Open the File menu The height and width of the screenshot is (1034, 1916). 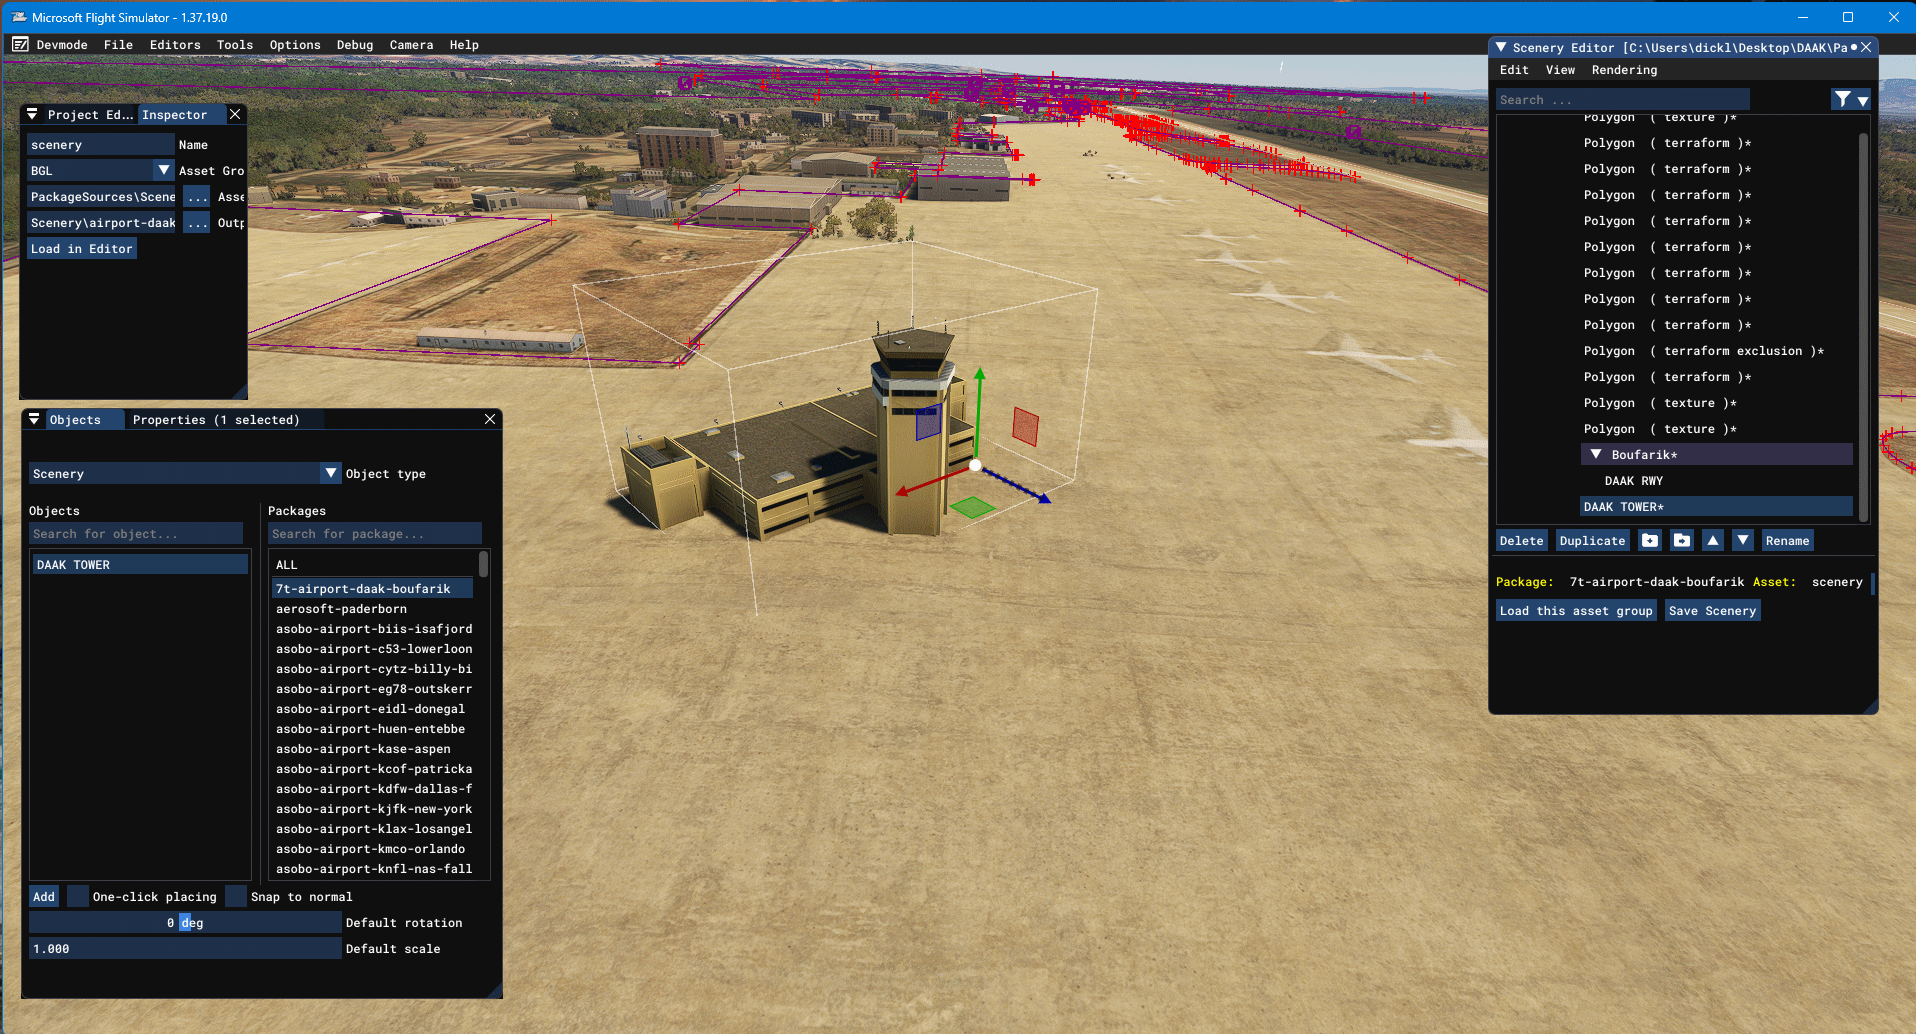pos(118,45)
